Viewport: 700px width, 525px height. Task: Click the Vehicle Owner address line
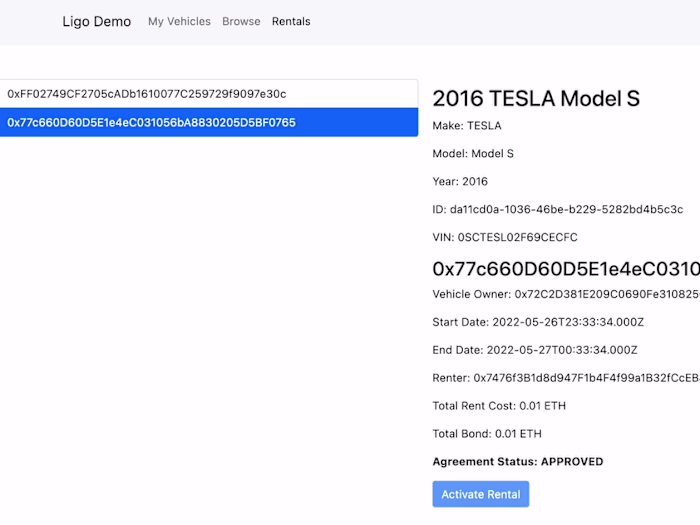pyautogui.click(x=566, y=294)
